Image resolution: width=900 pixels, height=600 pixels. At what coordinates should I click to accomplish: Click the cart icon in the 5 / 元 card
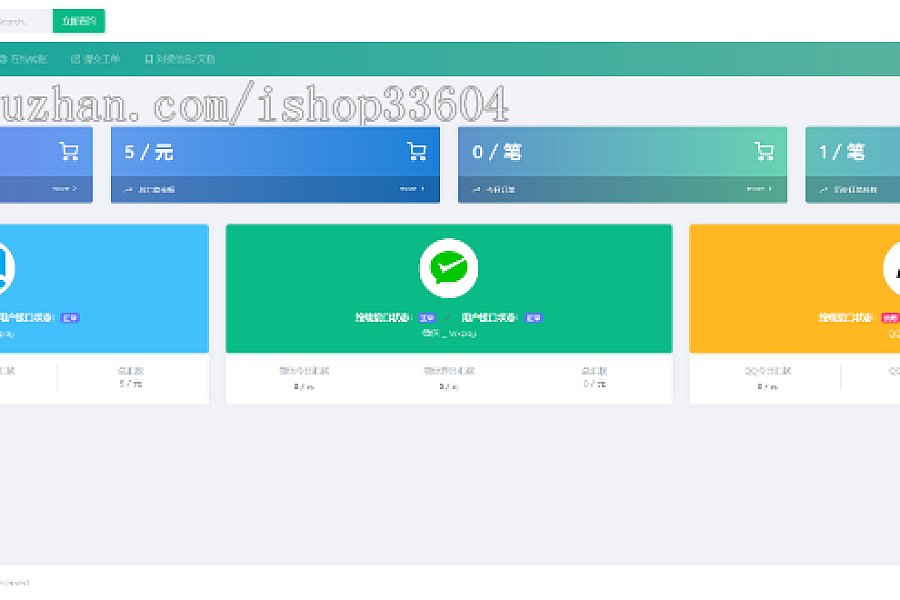[417, 152]
